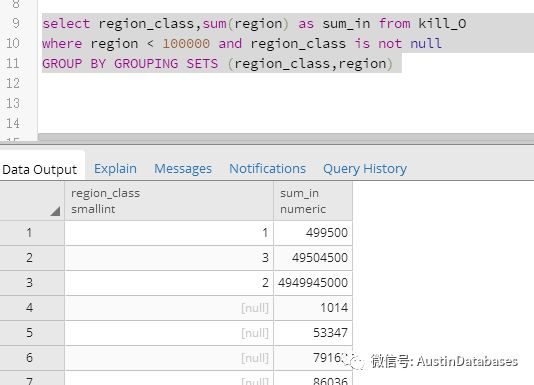
Task: Place cursor in the where clause on line 10
Action: click(242, 44)
